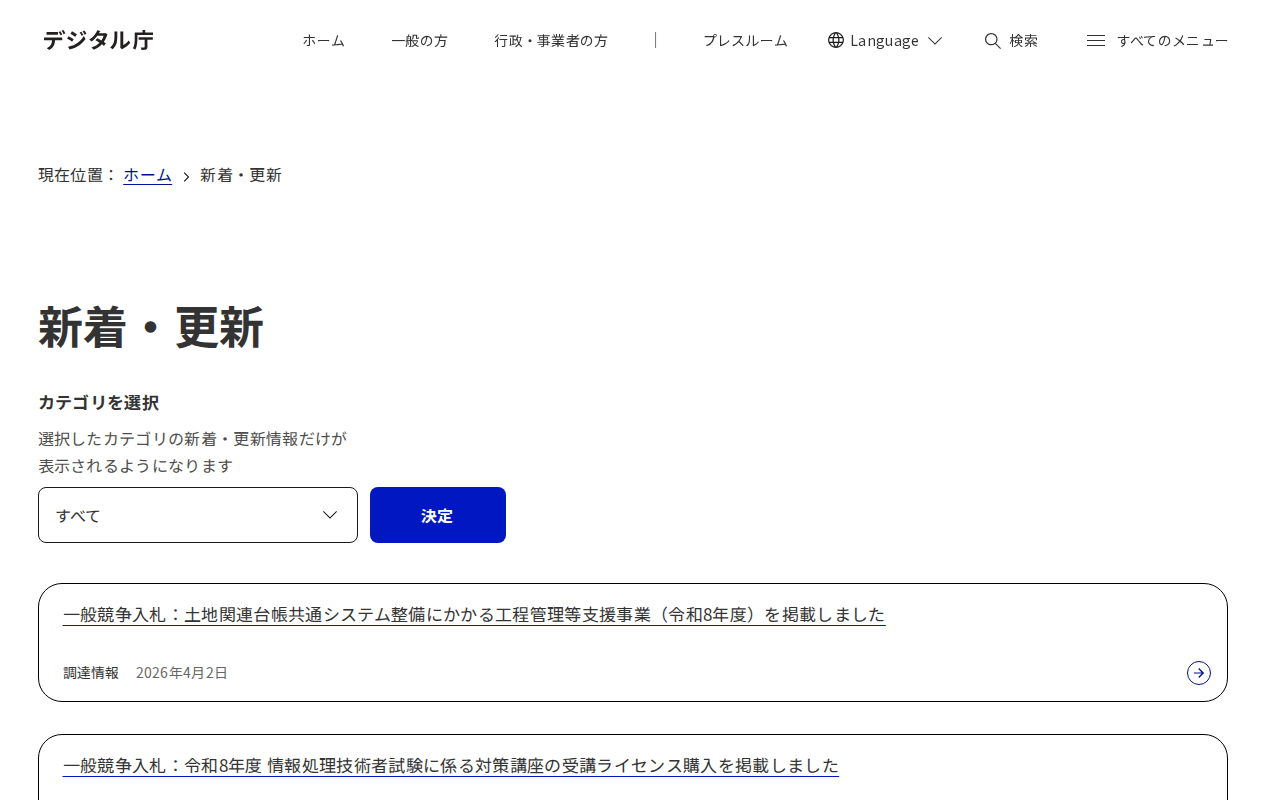Open the 行政・事業者の方 navigation item
Viewport: 1280px width, 800px height.
551,40
